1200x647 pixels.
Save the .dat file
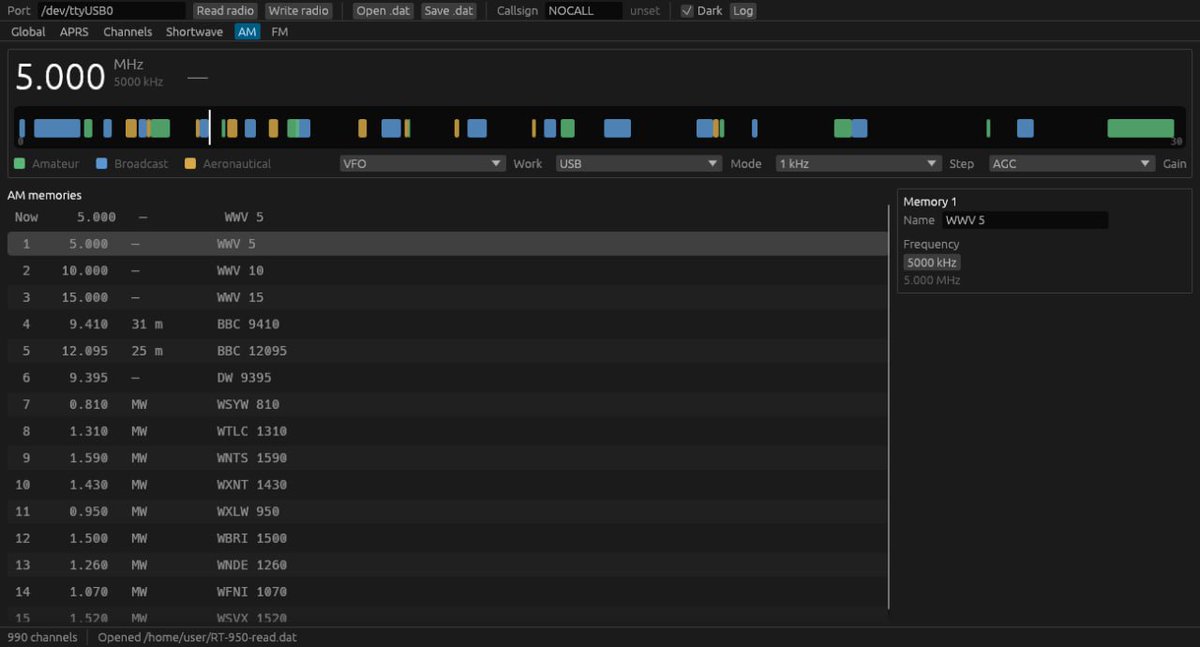pyautogui.click(x=449, y=11)
